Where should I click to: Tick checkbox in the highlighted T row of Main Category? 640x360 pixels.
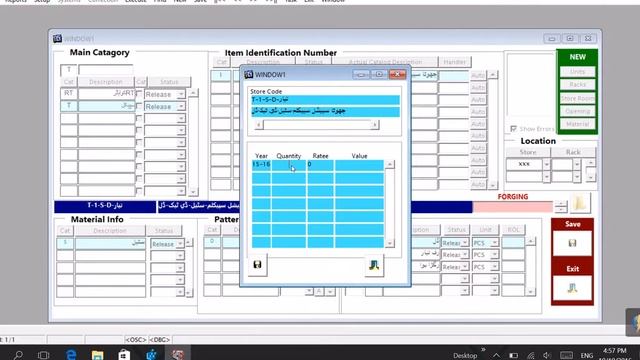coord(139,106)
